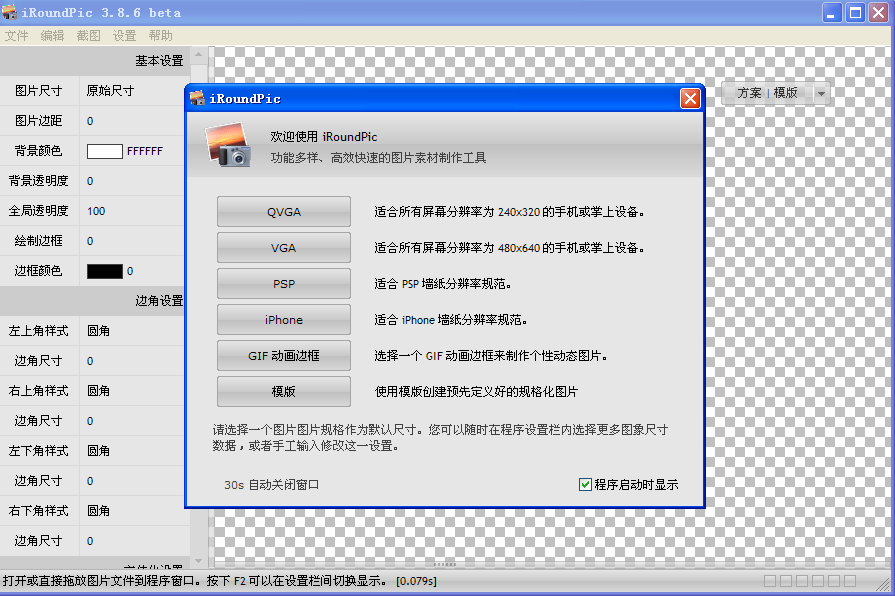
Task: Open the 帮助 menu
Action: [160, 35]
